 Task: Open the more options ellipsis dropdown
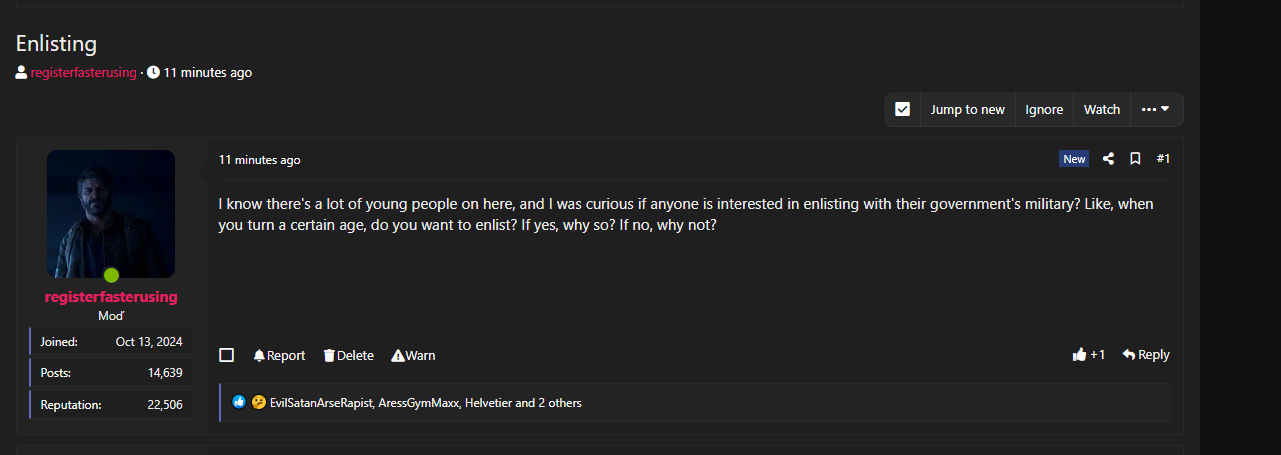[x=1156, y=110]
